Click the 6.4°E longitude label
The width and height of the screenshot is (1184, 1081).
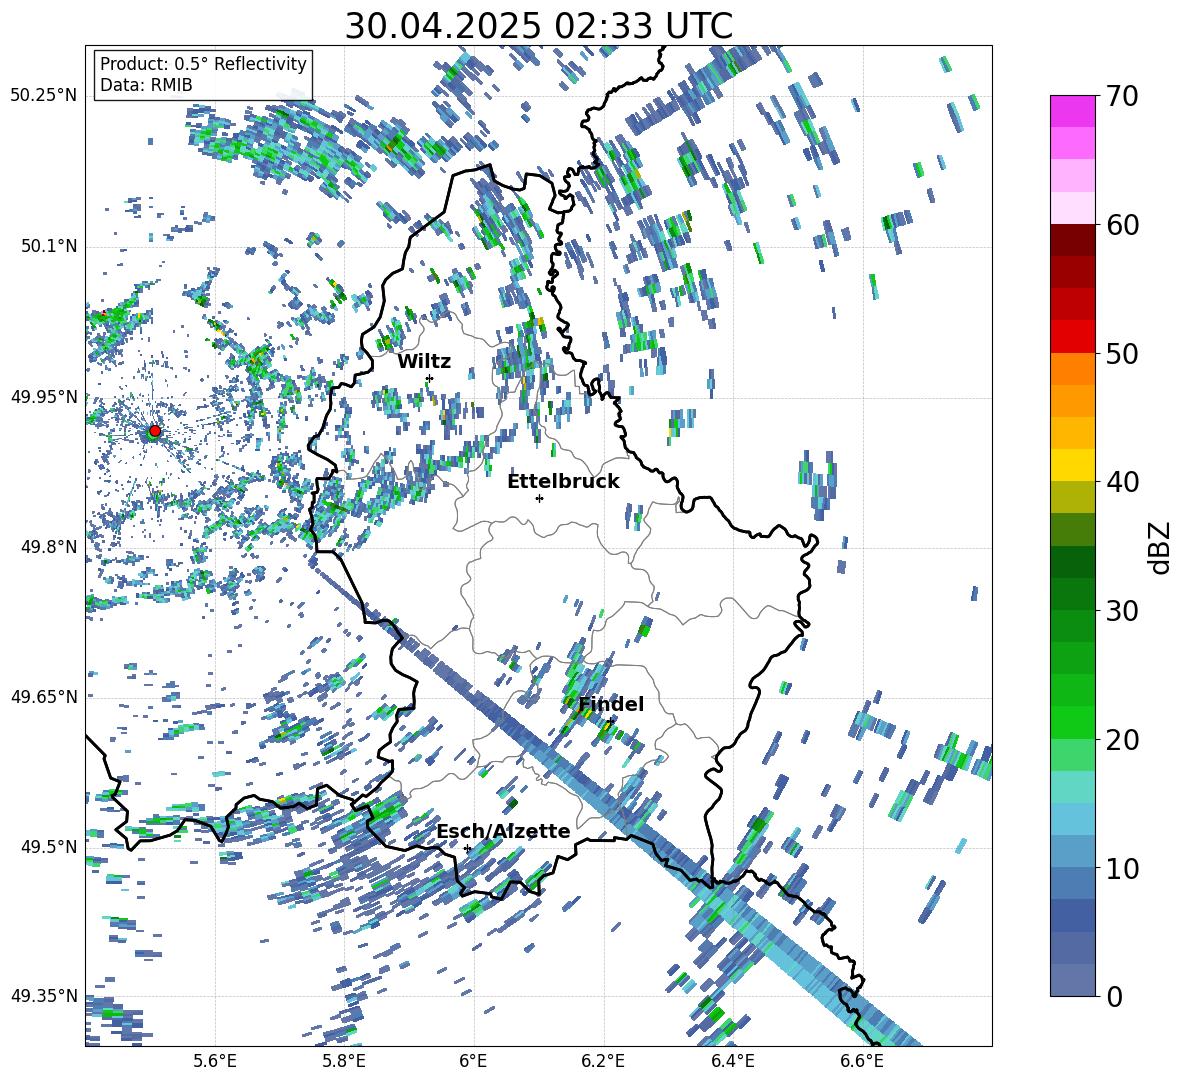[x=732, y=1062]
